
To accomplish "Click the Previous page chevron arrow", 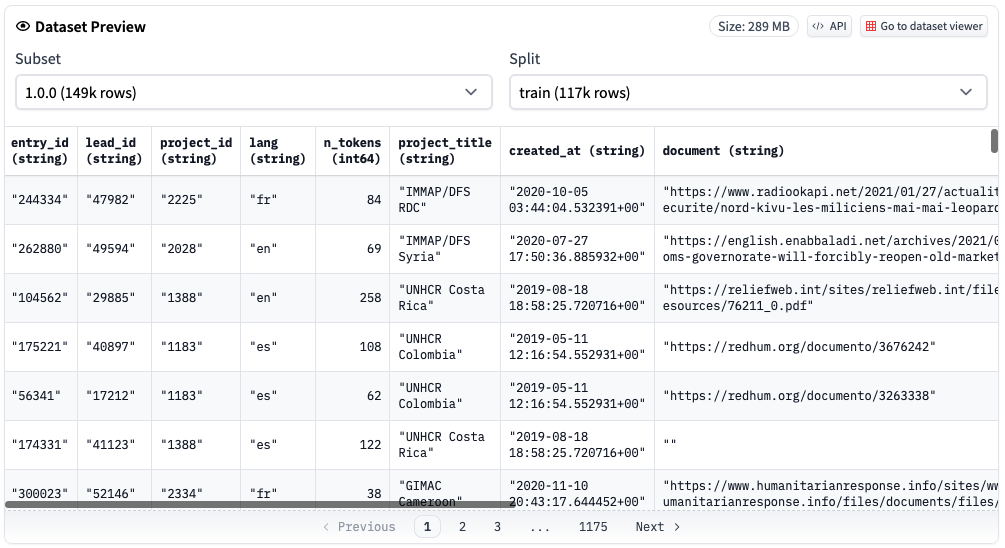I will click(x=326, y=527).
